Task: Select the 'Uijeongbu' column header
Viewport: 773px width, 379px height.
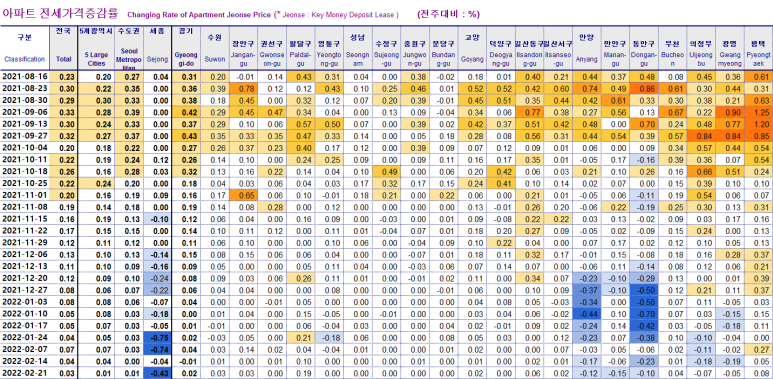Action: 701,48
